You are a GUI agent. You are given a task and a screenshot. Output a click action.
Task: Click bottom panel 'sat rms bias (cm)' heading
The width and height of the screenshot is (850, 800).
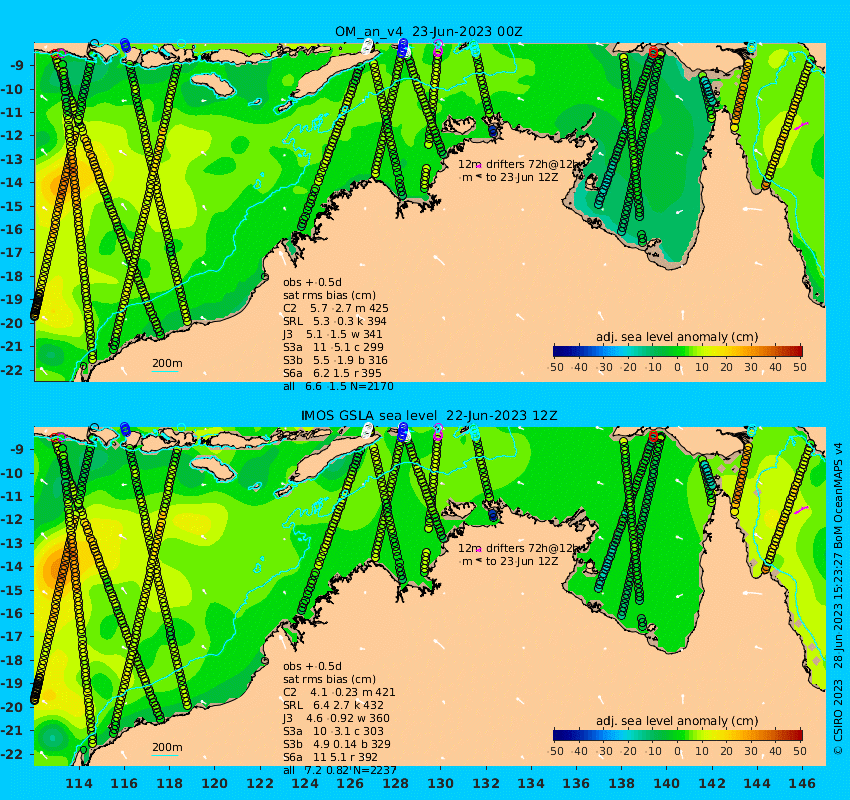click(x=329, y=679)
